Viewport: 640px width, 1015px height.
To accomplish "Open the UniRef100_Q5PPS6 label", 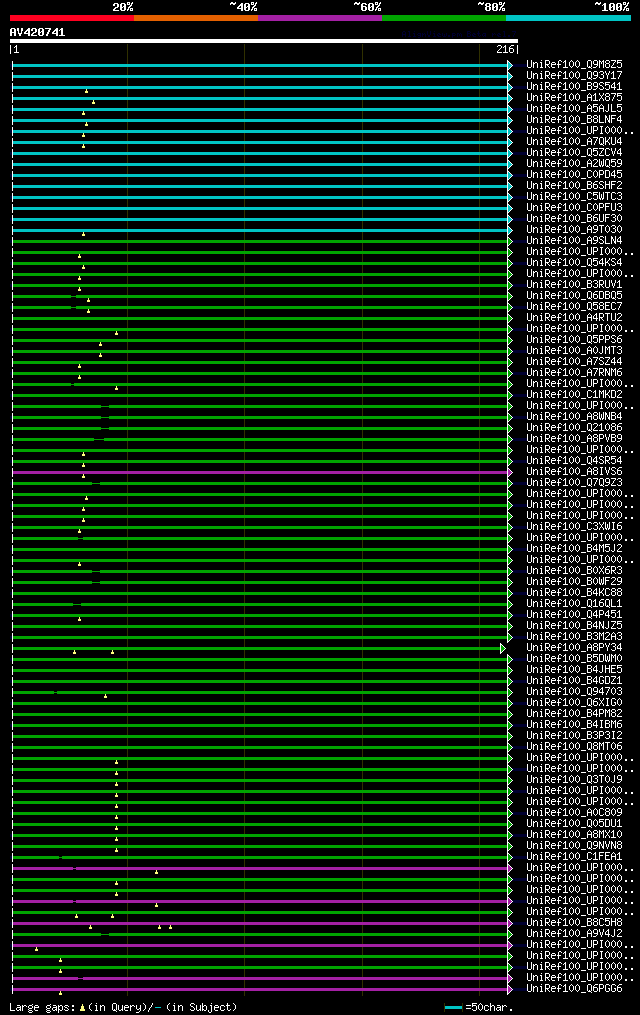I will 574,340.
